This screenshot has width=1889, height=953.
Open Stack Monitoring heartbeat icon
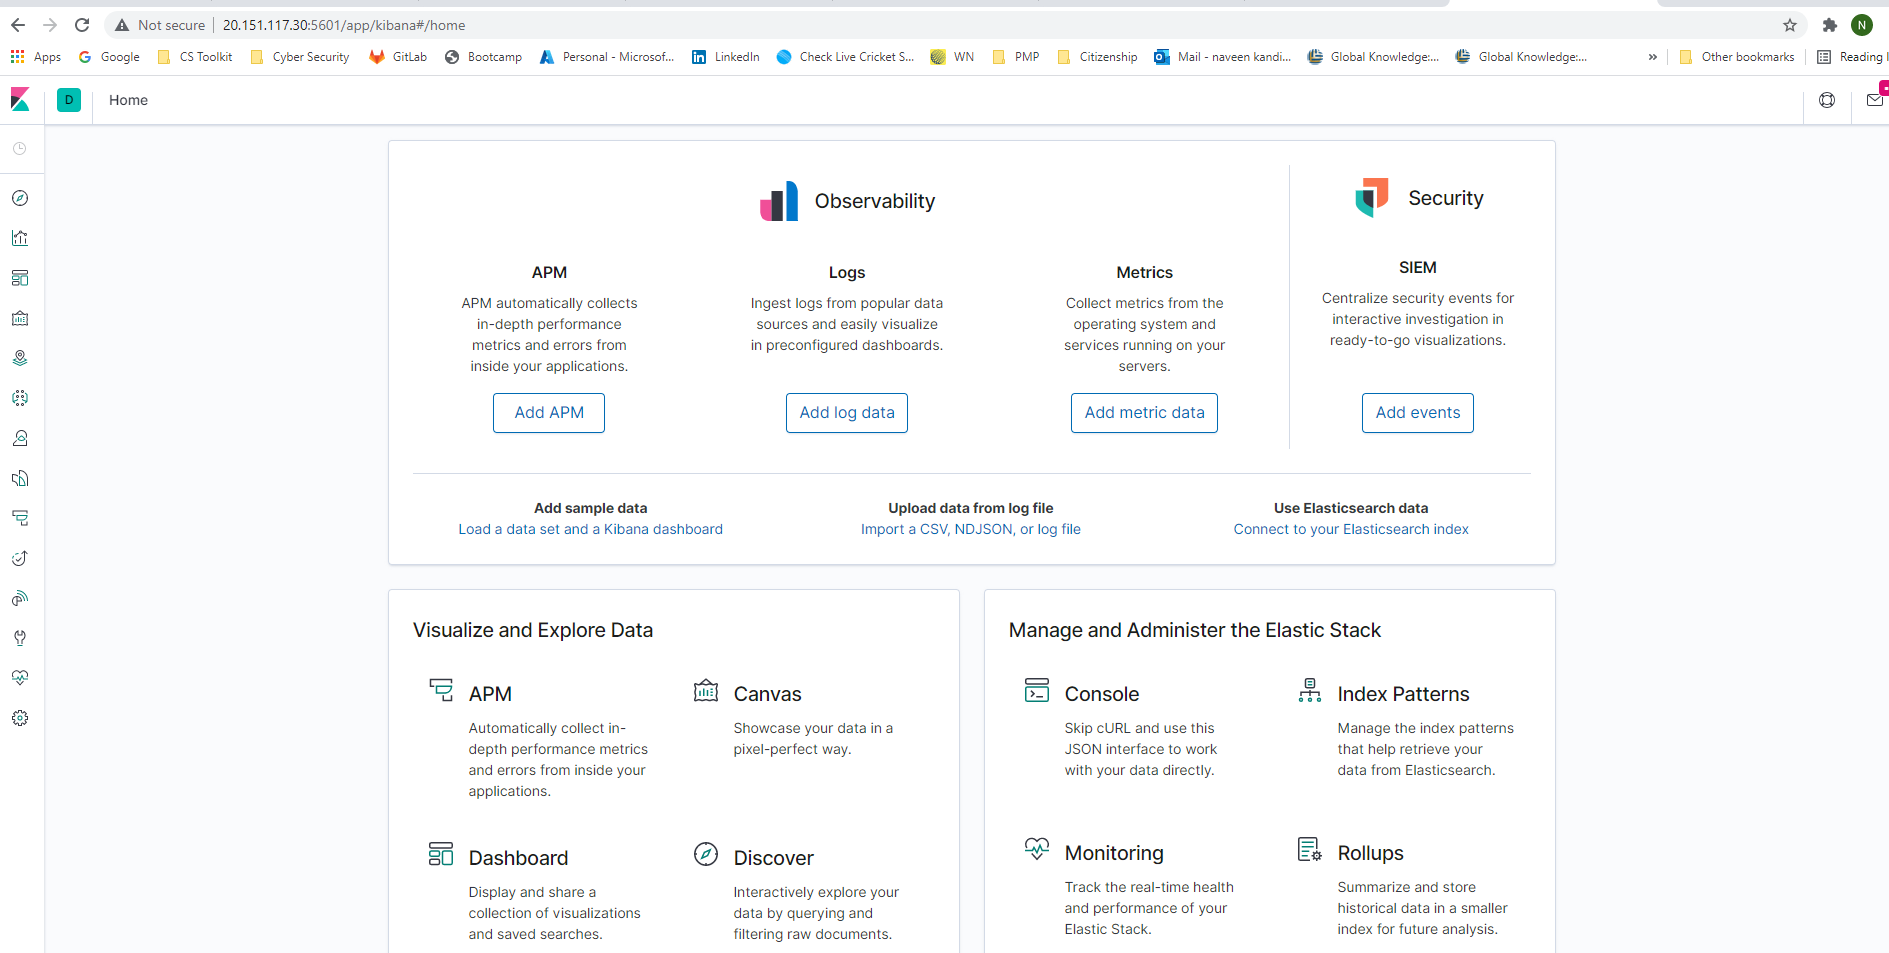[20, 678]
